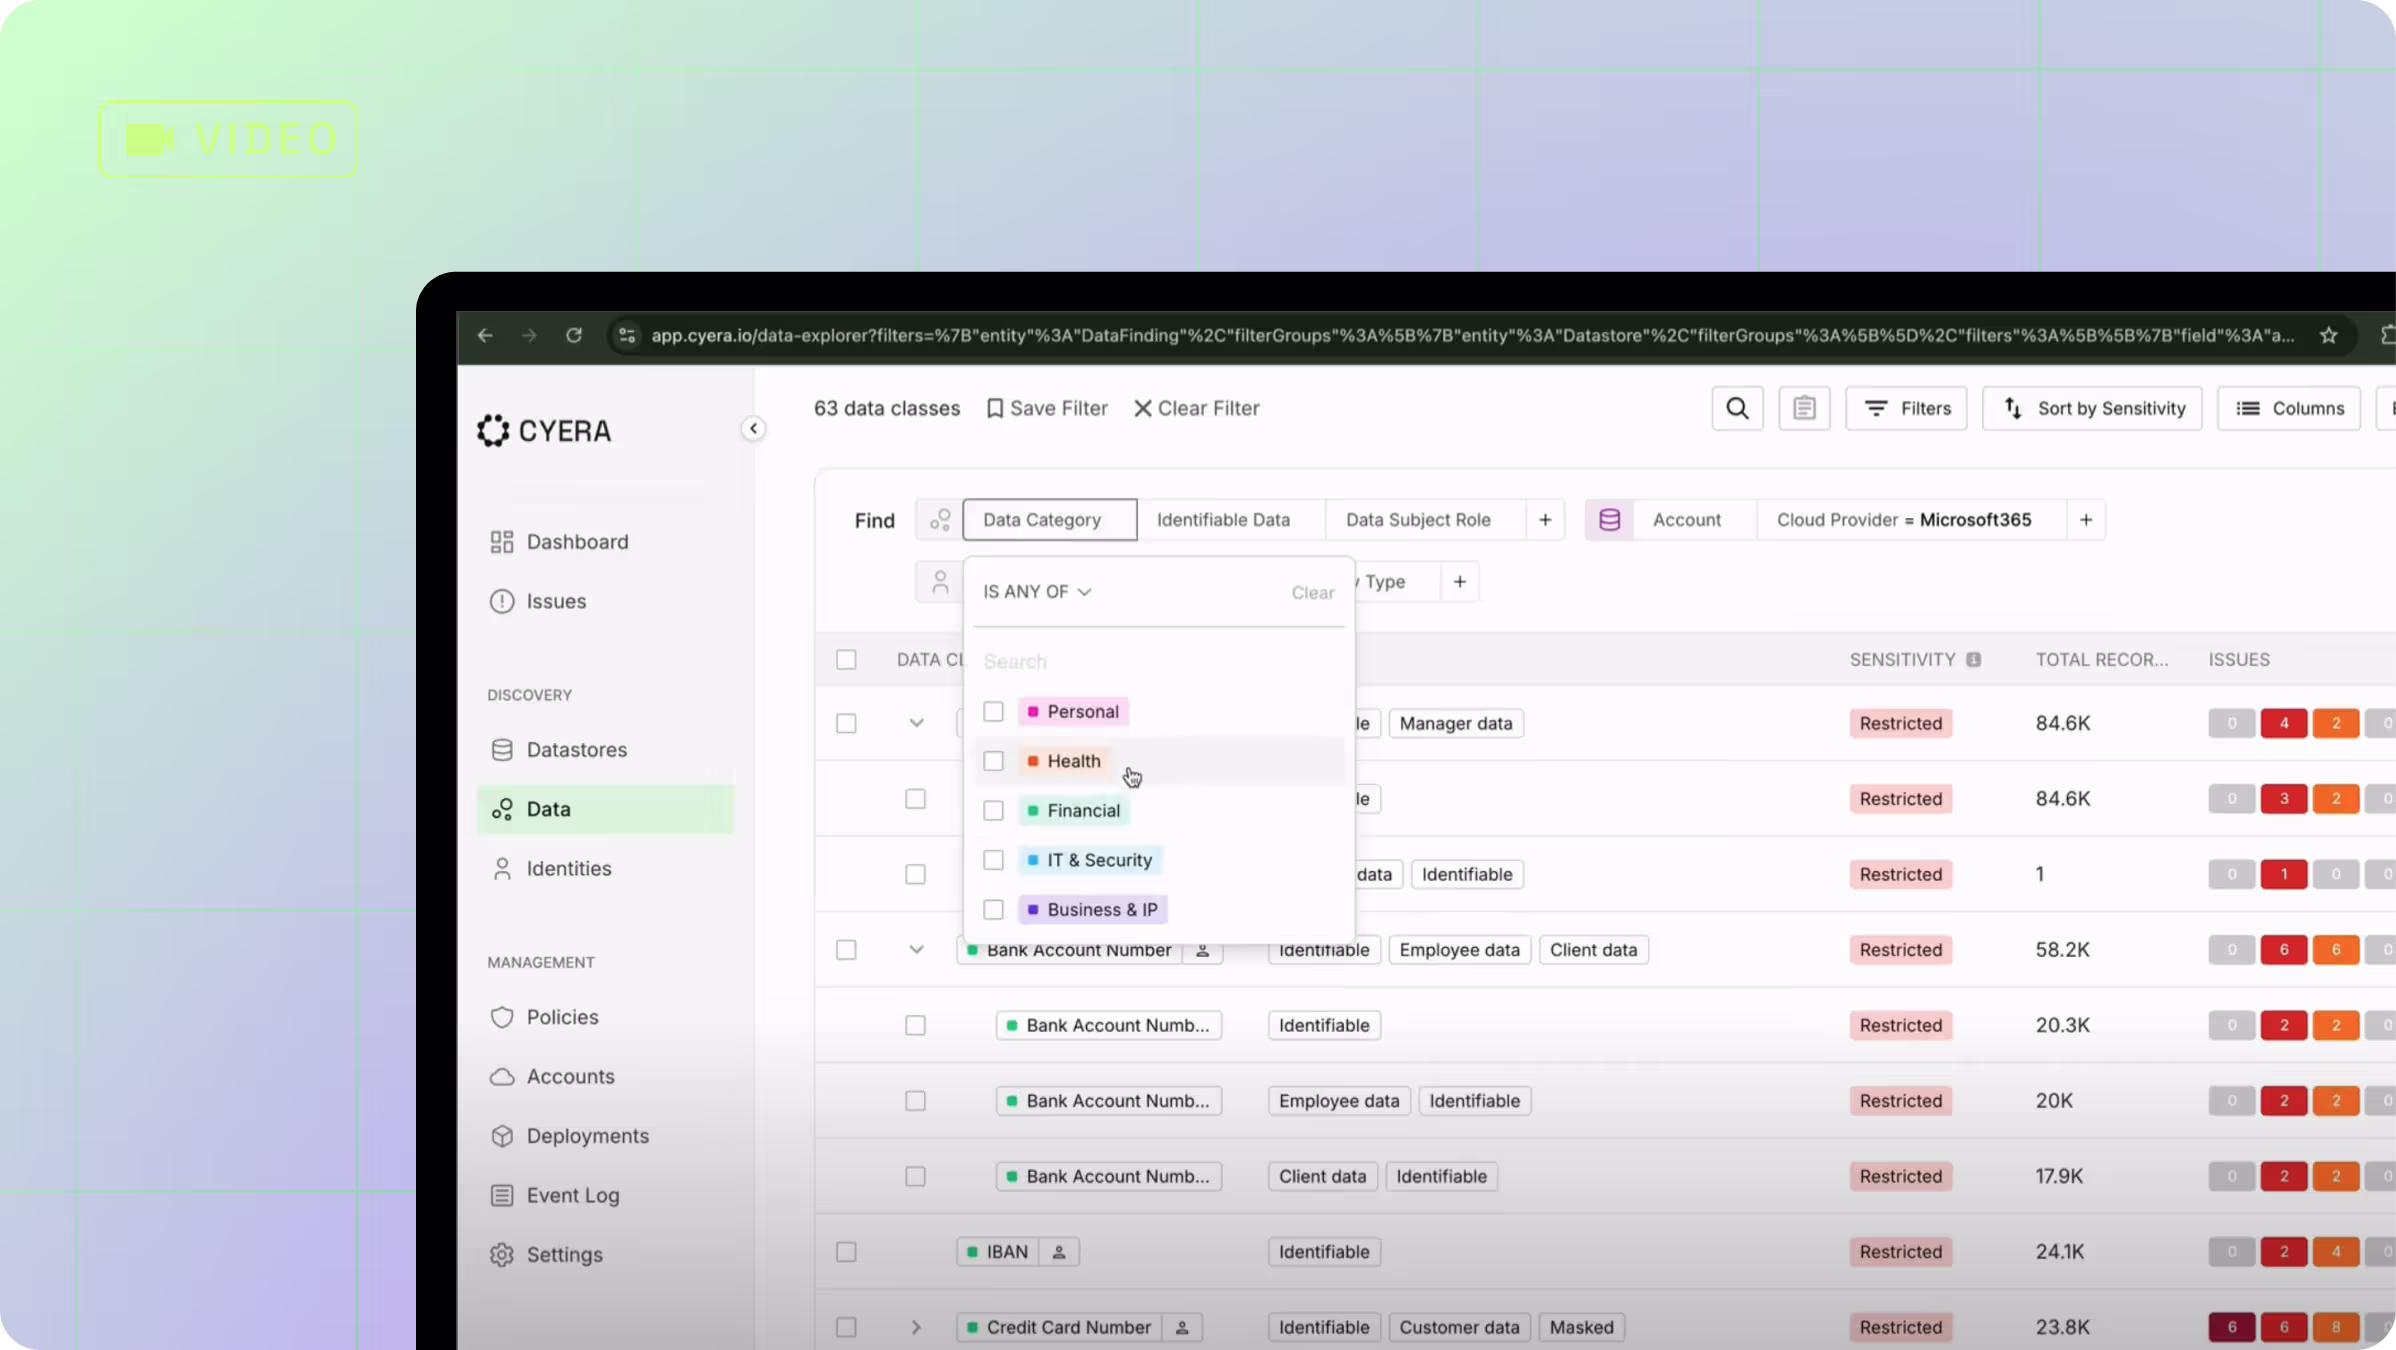Screen dimensions: 2396x1350
Task: Click plus after Data Subject Role
Action: pos(1545,520)
